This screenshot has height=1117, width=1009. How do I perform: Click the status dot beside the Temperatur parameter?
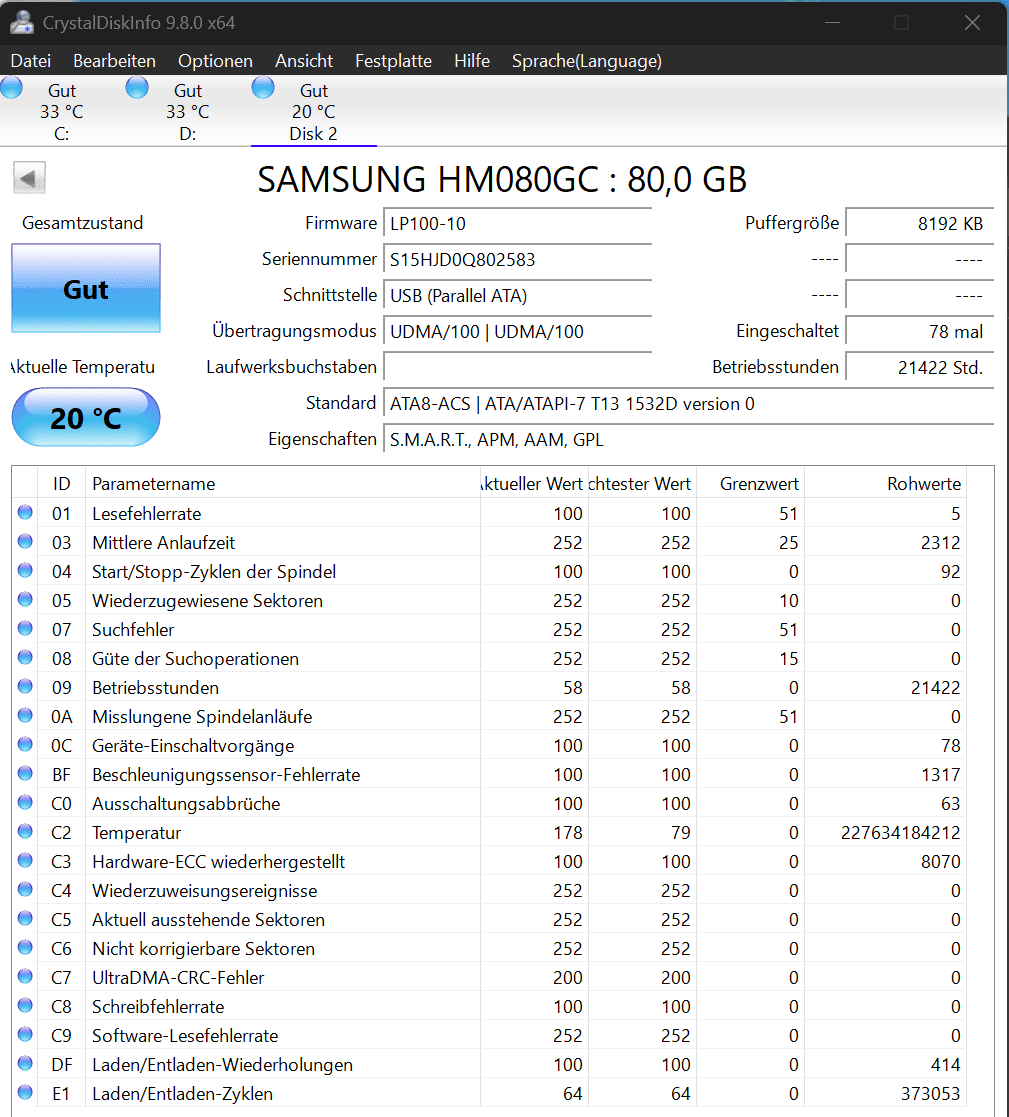[x=23, y=832]
